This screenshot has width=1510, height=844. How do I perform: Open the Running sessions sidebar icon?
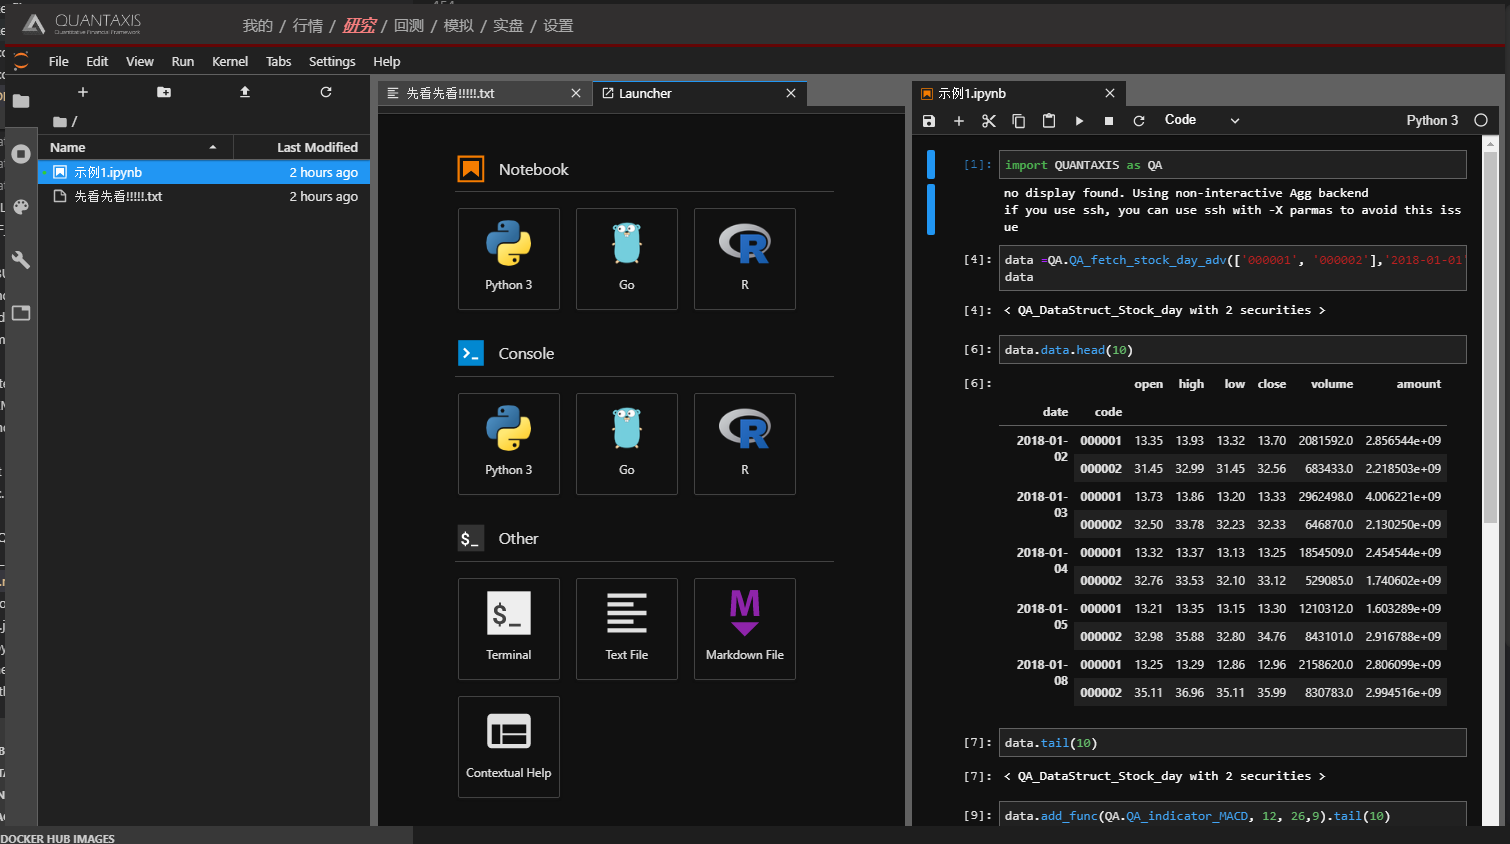[x=21, y=154]
